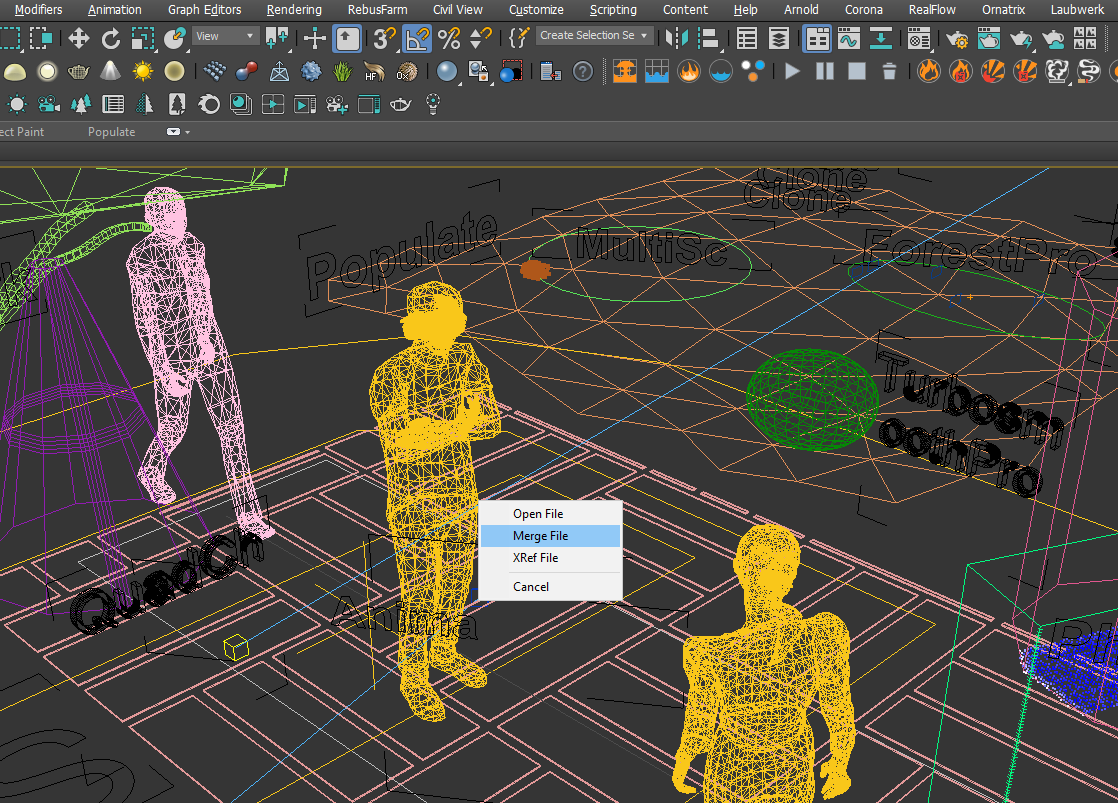
Task: Click the sun light icon
Action: pos(143,72)
